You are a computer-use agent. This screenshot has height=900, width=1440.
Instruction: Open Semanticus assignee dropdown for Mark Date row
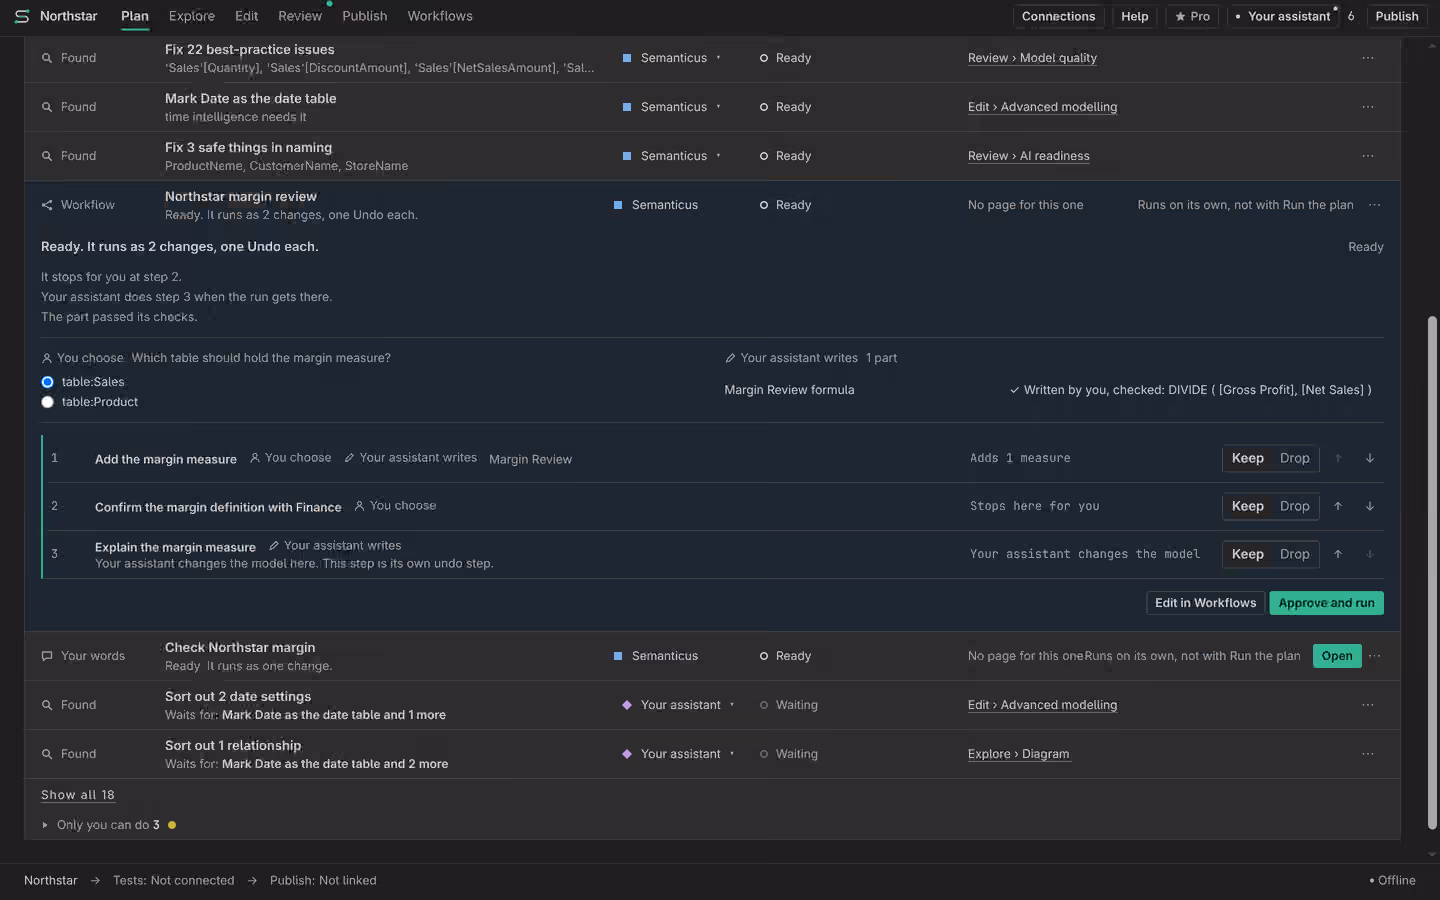671,107
